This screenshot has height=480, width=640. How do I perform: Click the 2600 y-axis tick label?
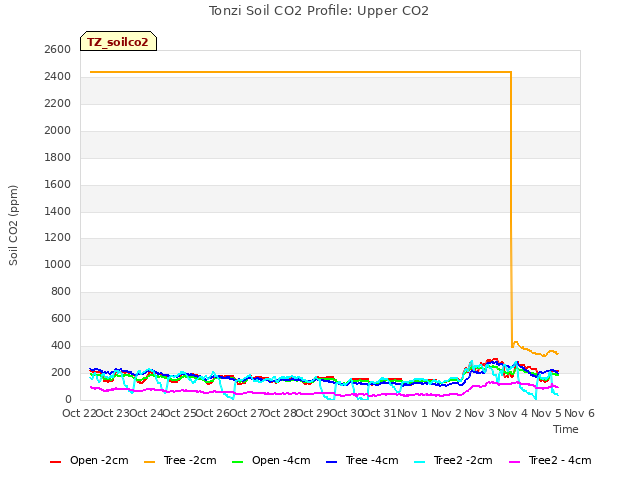58,50
